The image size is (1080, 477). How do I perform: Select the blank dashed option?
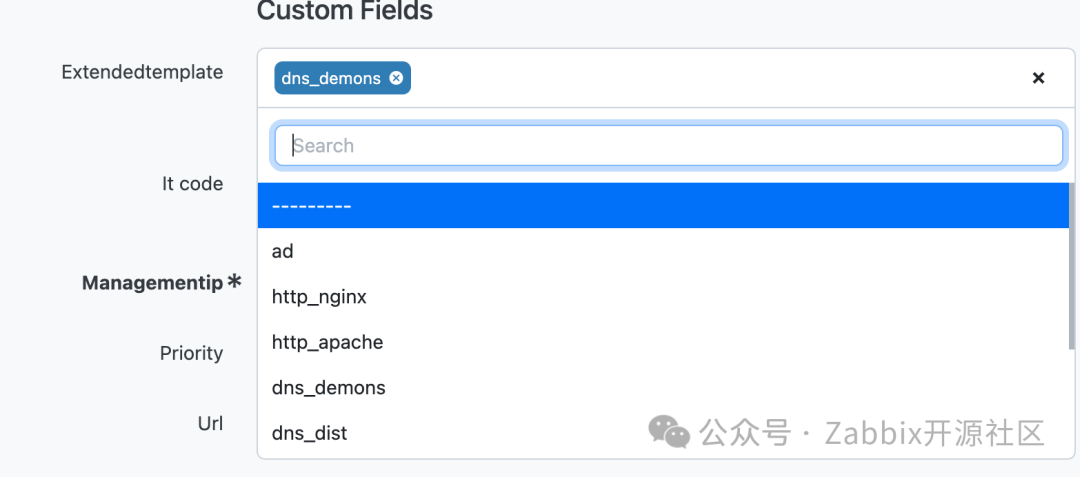664,205
